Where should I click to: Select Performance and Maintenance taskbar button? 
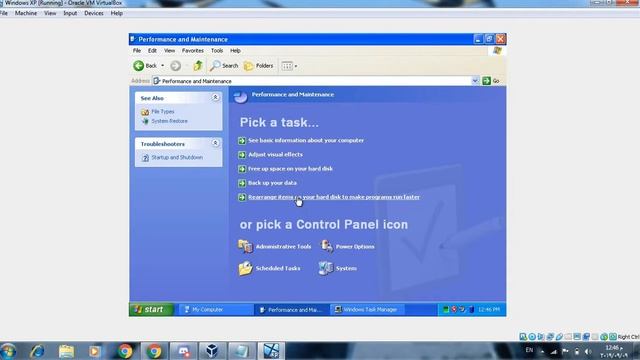[x=291, y=309]
